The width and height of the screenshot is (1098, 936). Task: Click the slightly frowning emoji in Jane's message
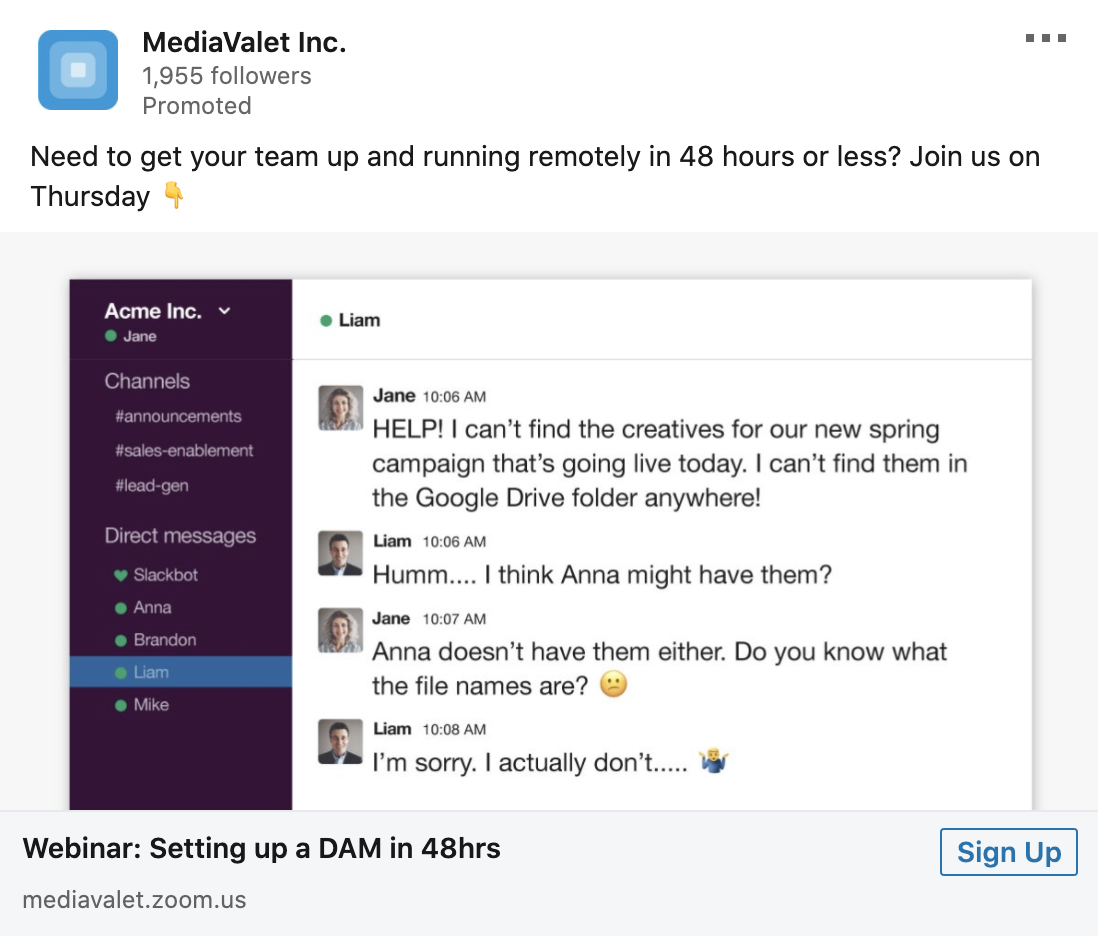tap(614, 685)
